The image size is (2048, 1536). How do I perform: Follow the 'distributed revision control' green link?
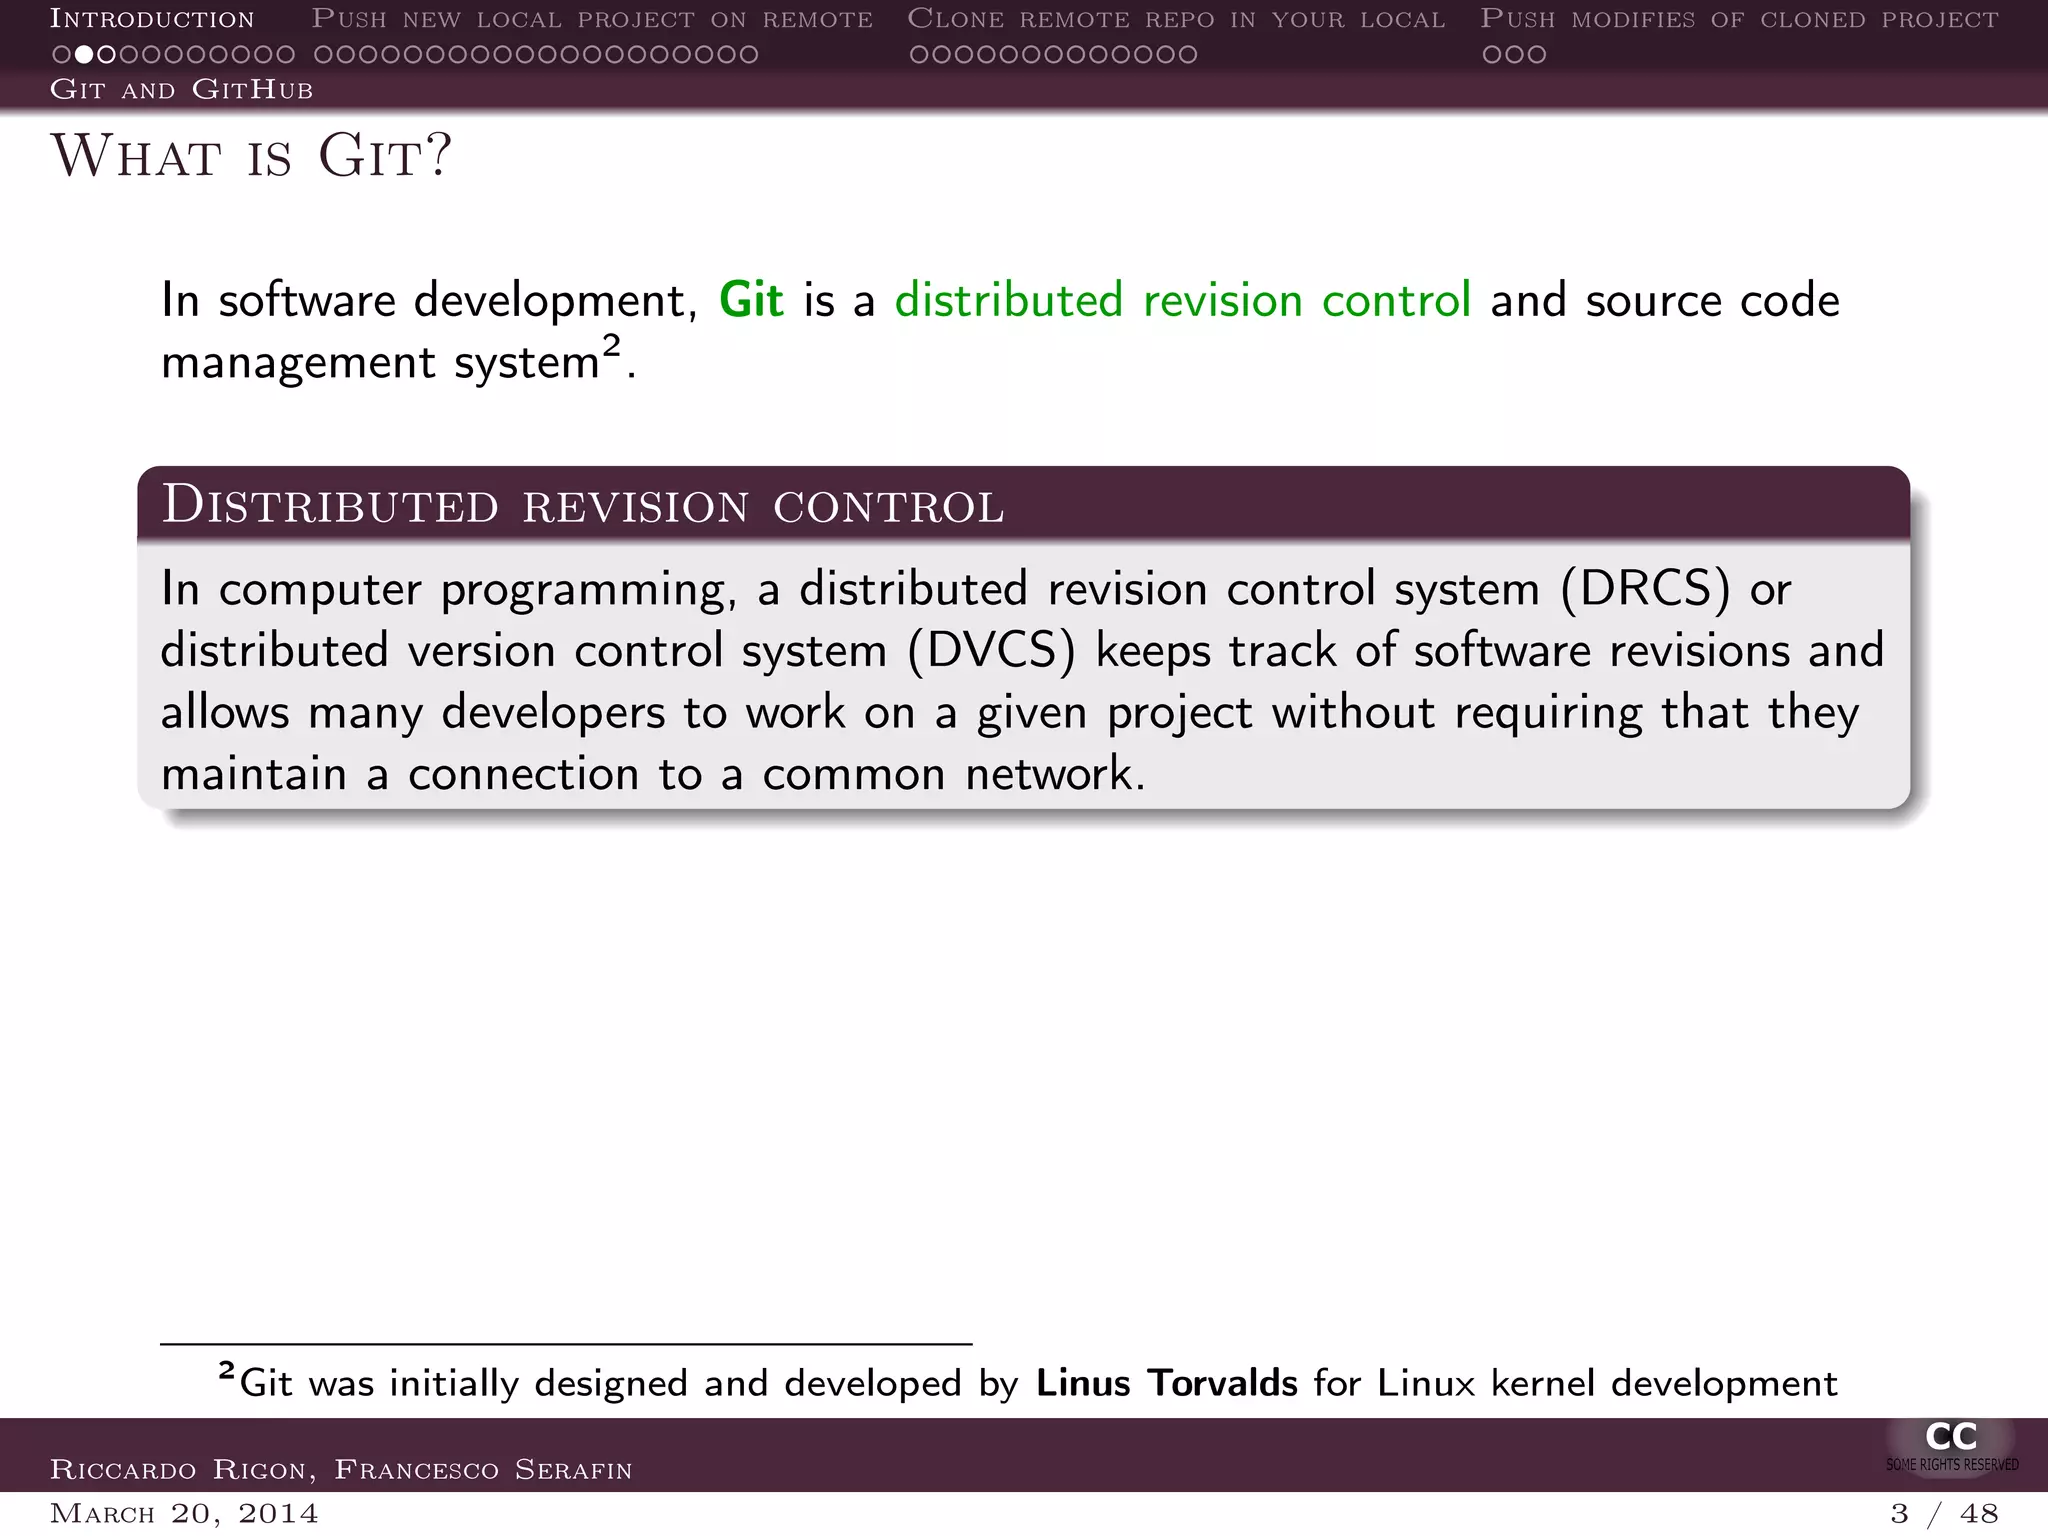[x=1182, y=300]
